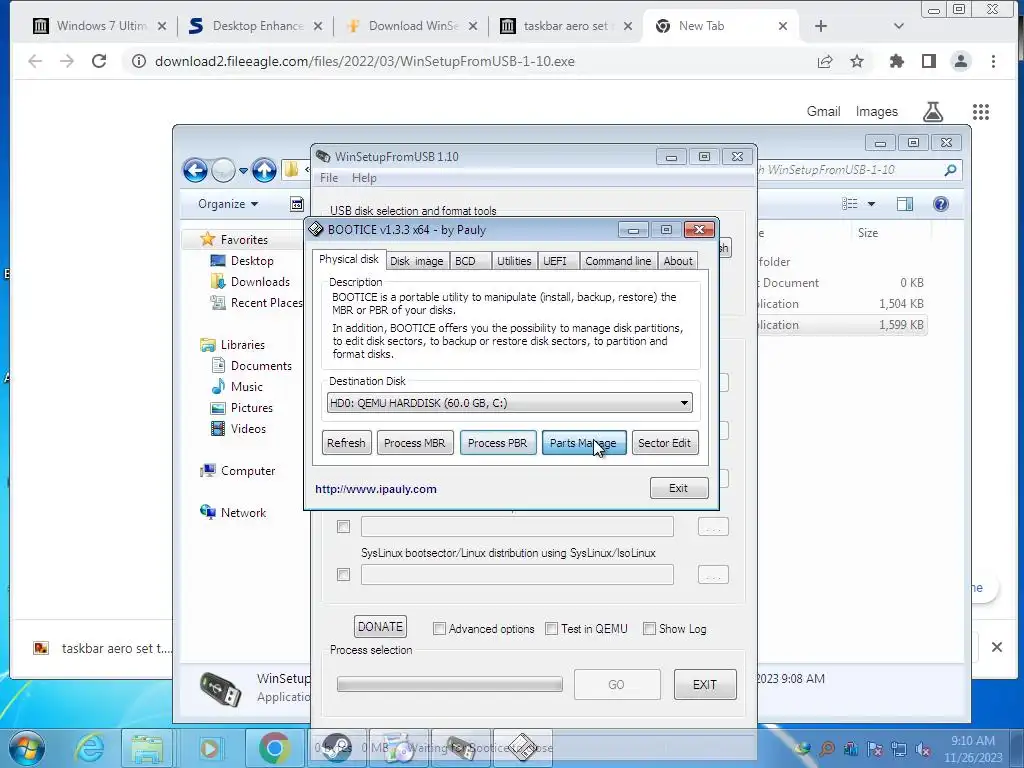Expand the Organize menu in Explorer
This screenshot has height=768, width=1024.
[228, 204]
